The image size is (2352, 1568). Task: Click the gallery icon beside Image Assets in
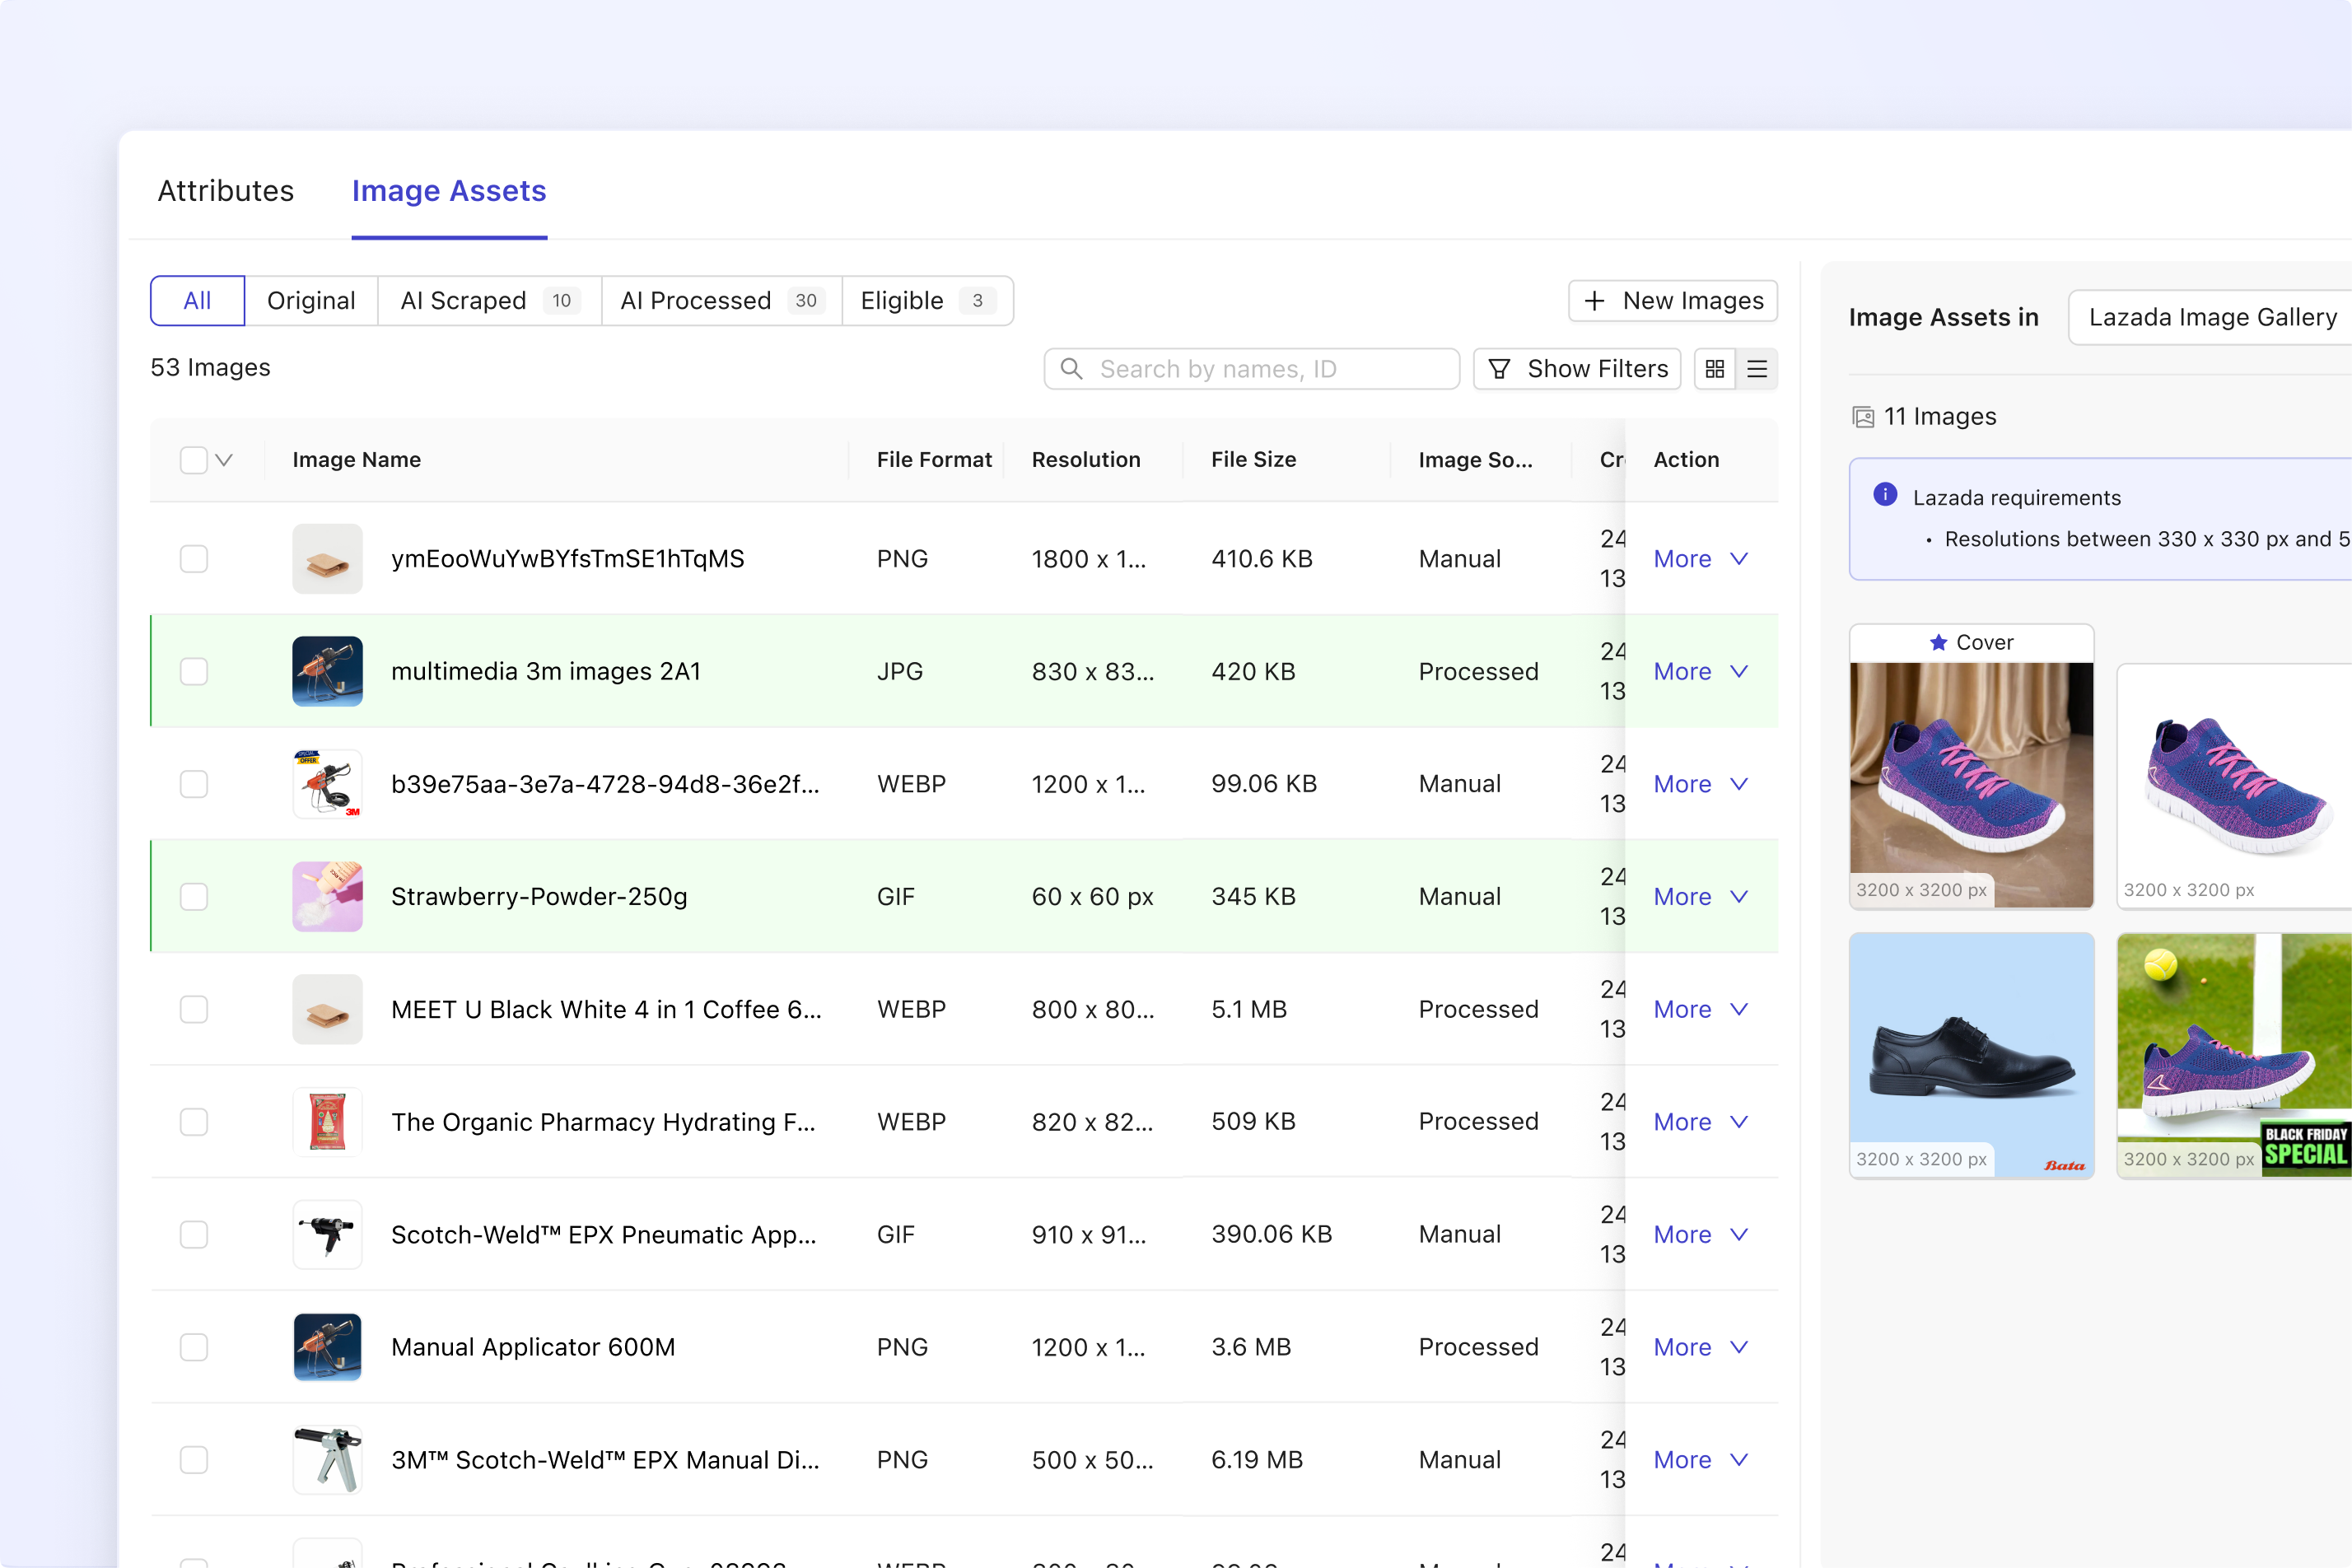[x=1862, y=416]
